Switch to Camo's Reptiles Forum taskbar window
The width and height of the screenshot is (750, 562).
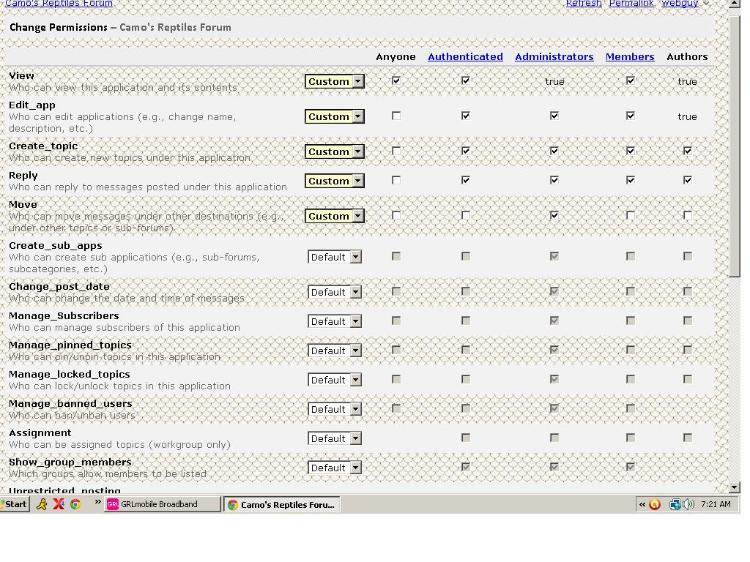click(x=281, y=504)
